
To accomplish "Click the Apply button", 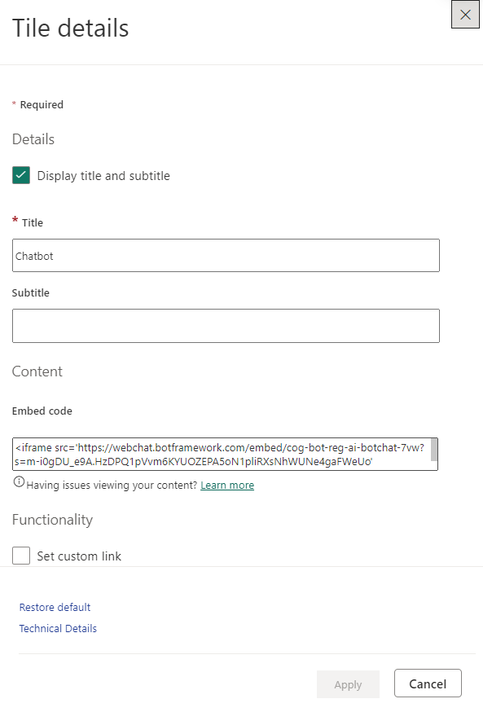I will [348, 684].
